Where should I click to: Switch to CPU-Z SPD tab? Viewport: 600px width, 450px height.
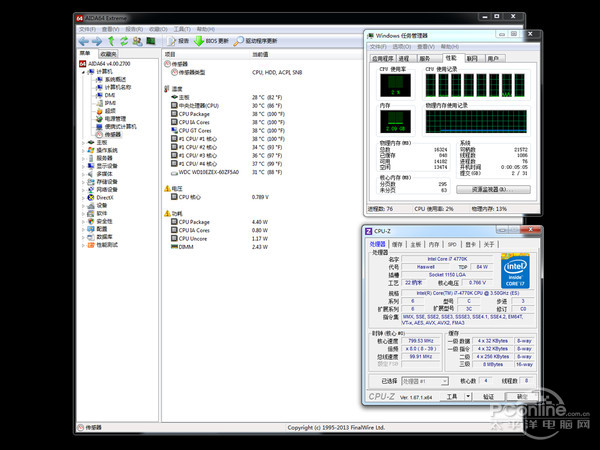452,244
